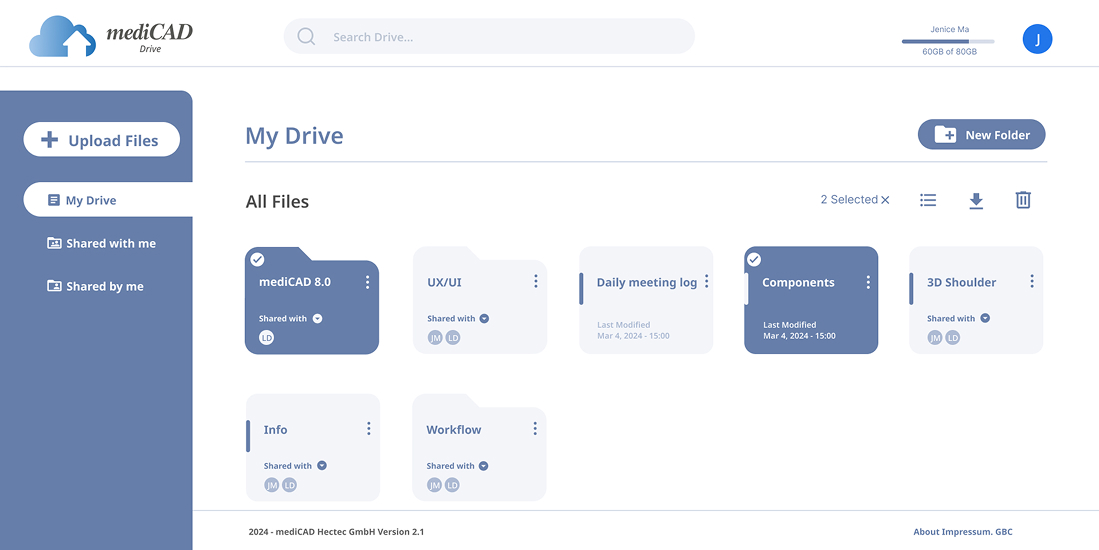Click JM avatar on 3D Shoulder
The height and width of the screenshot is (550, 1099).
(x=935, y=338)
